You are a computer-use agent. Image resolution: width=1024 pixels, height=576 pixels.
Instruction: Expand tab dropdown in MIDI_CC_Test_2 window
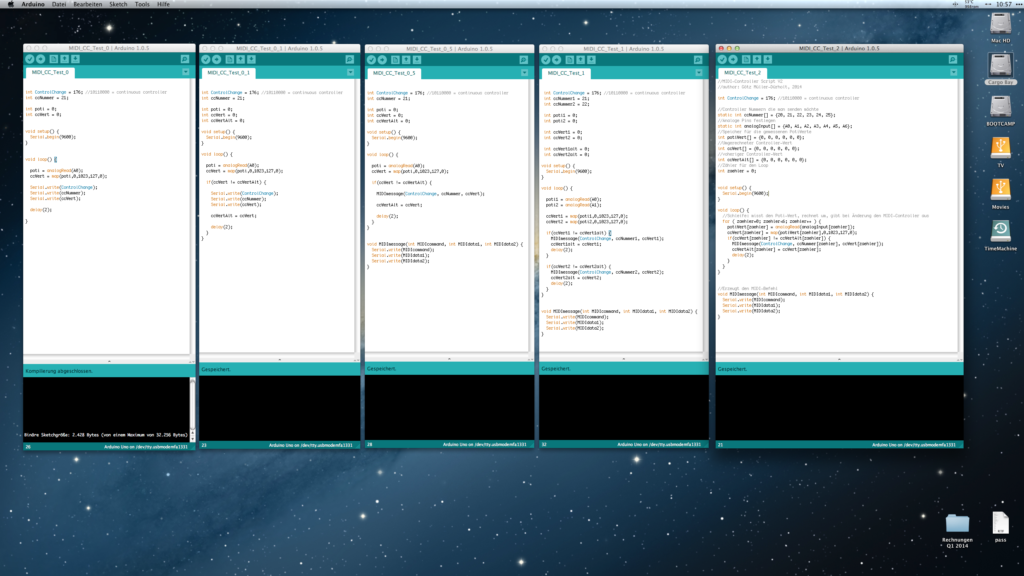[955, 72]
